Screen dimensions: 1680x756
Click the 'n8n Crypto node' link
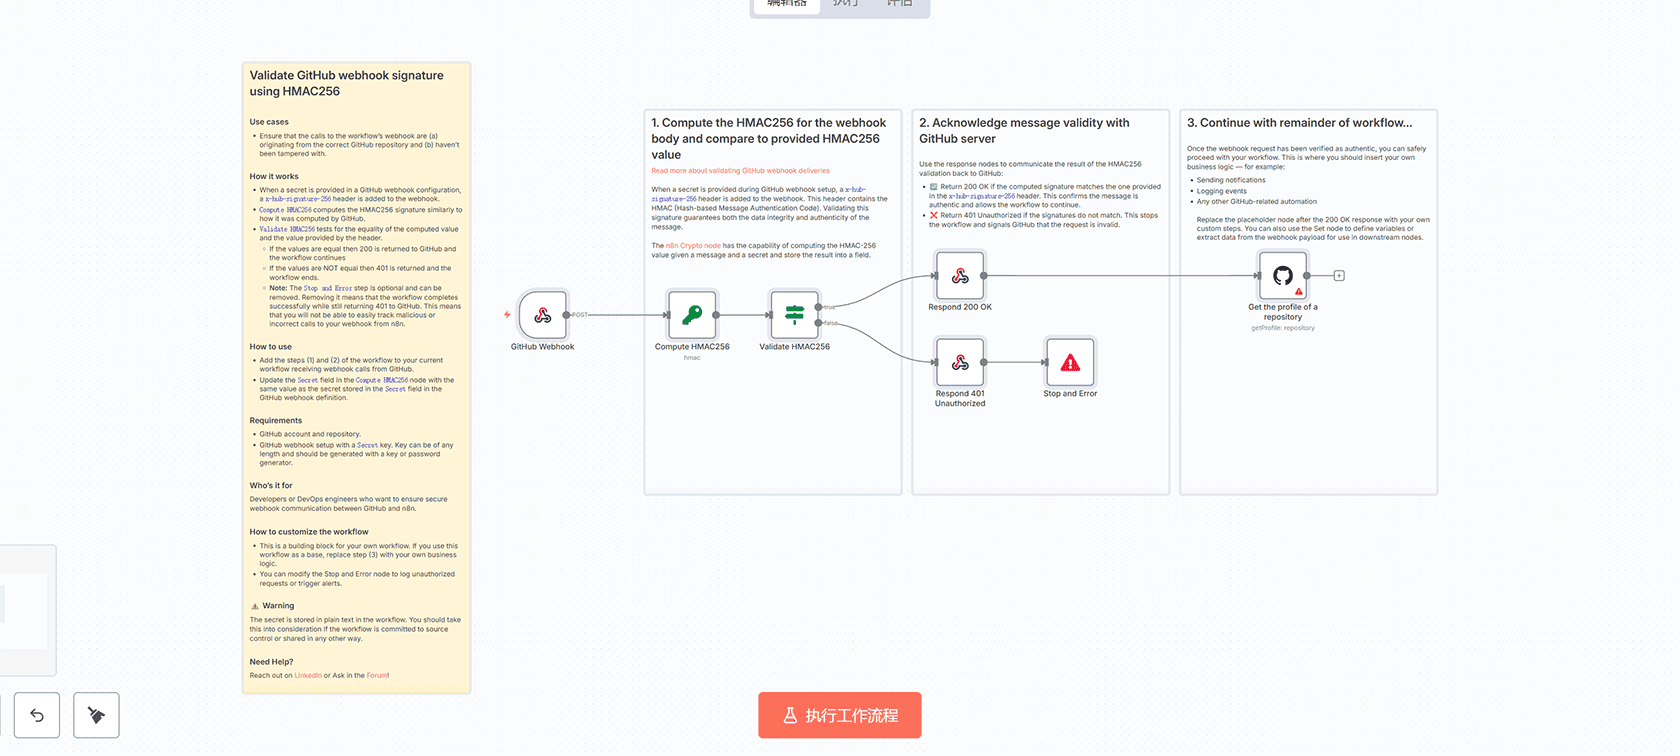(693, 246)
